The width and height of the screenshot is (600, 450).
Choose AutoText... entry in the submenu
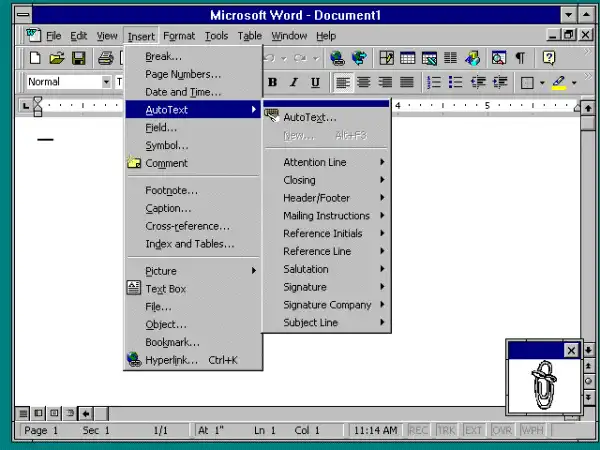(309, 117)
